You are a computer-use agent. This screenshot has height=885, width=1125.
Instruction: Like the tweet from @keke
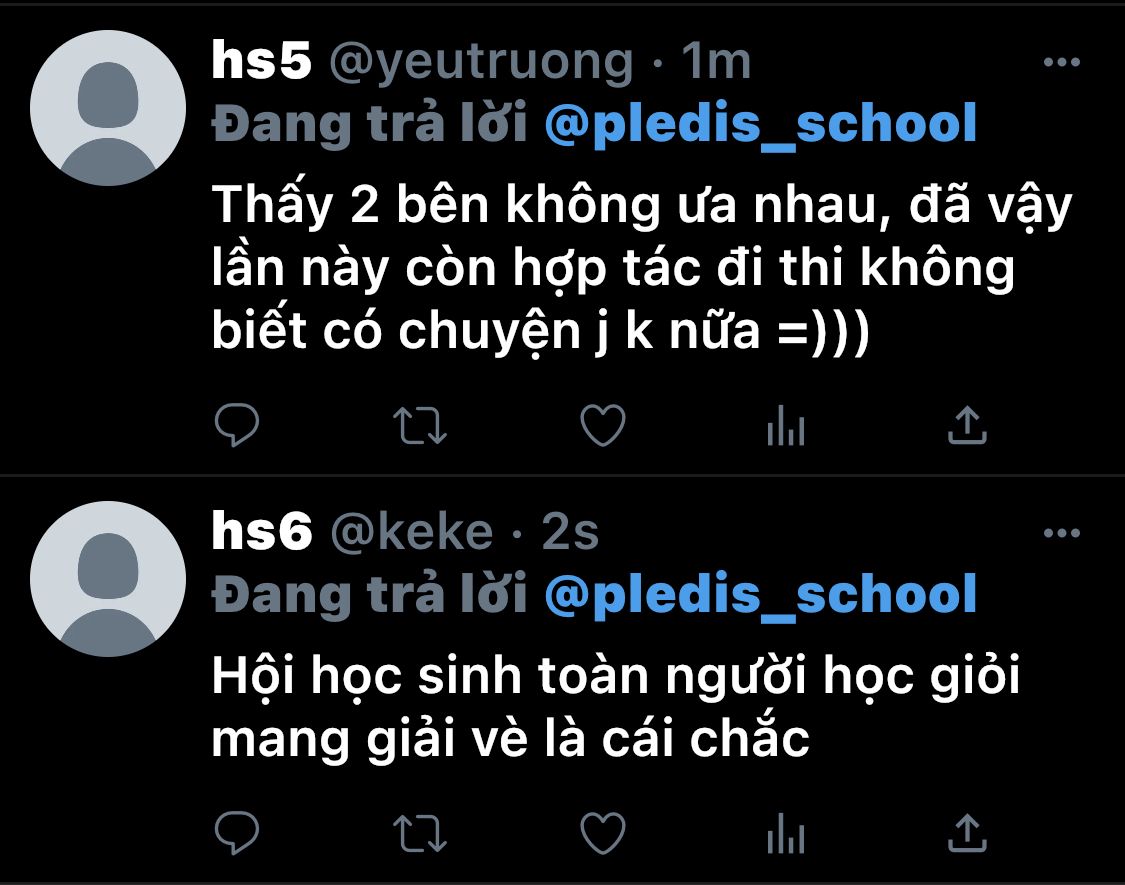[x=603, y=833]
